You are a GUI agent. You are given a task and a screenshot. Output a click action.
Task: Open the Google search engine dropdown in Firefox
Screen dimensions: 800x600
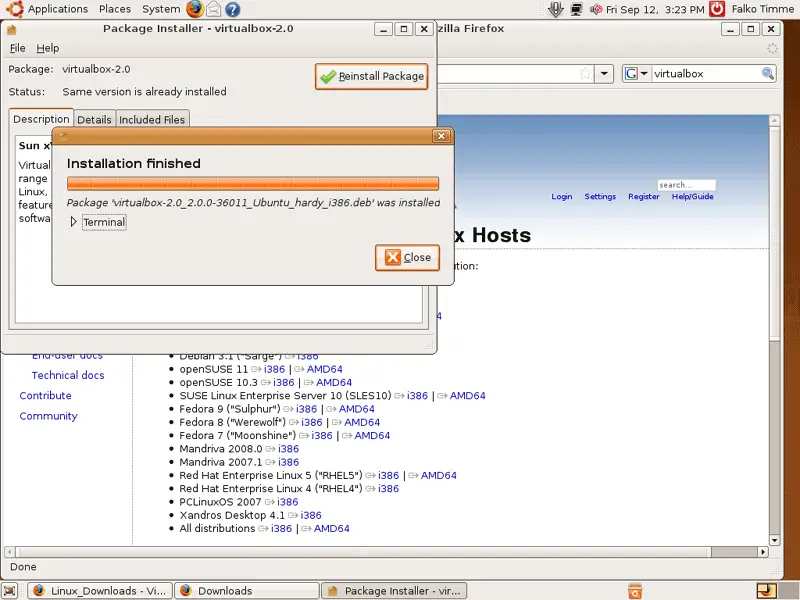point(636,74)
